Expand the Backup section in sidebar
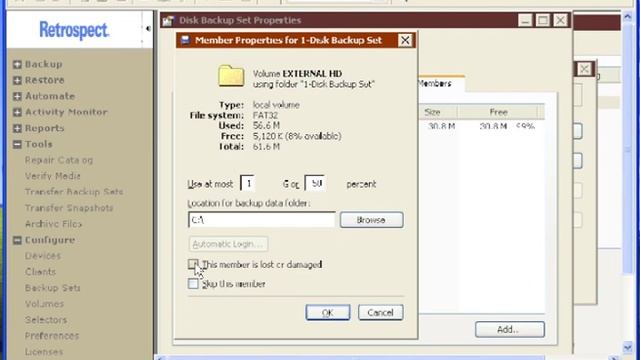The height and width of the screenshot is (360, 640). [x=17, y=64]
